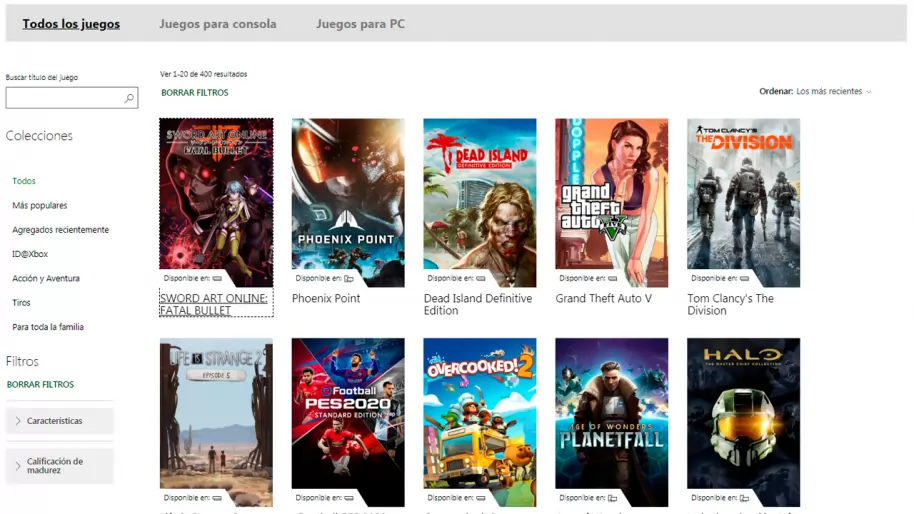Click Tom Clancy's The Division title
This screenshot has width=914, height=514.
click(730, 304)
